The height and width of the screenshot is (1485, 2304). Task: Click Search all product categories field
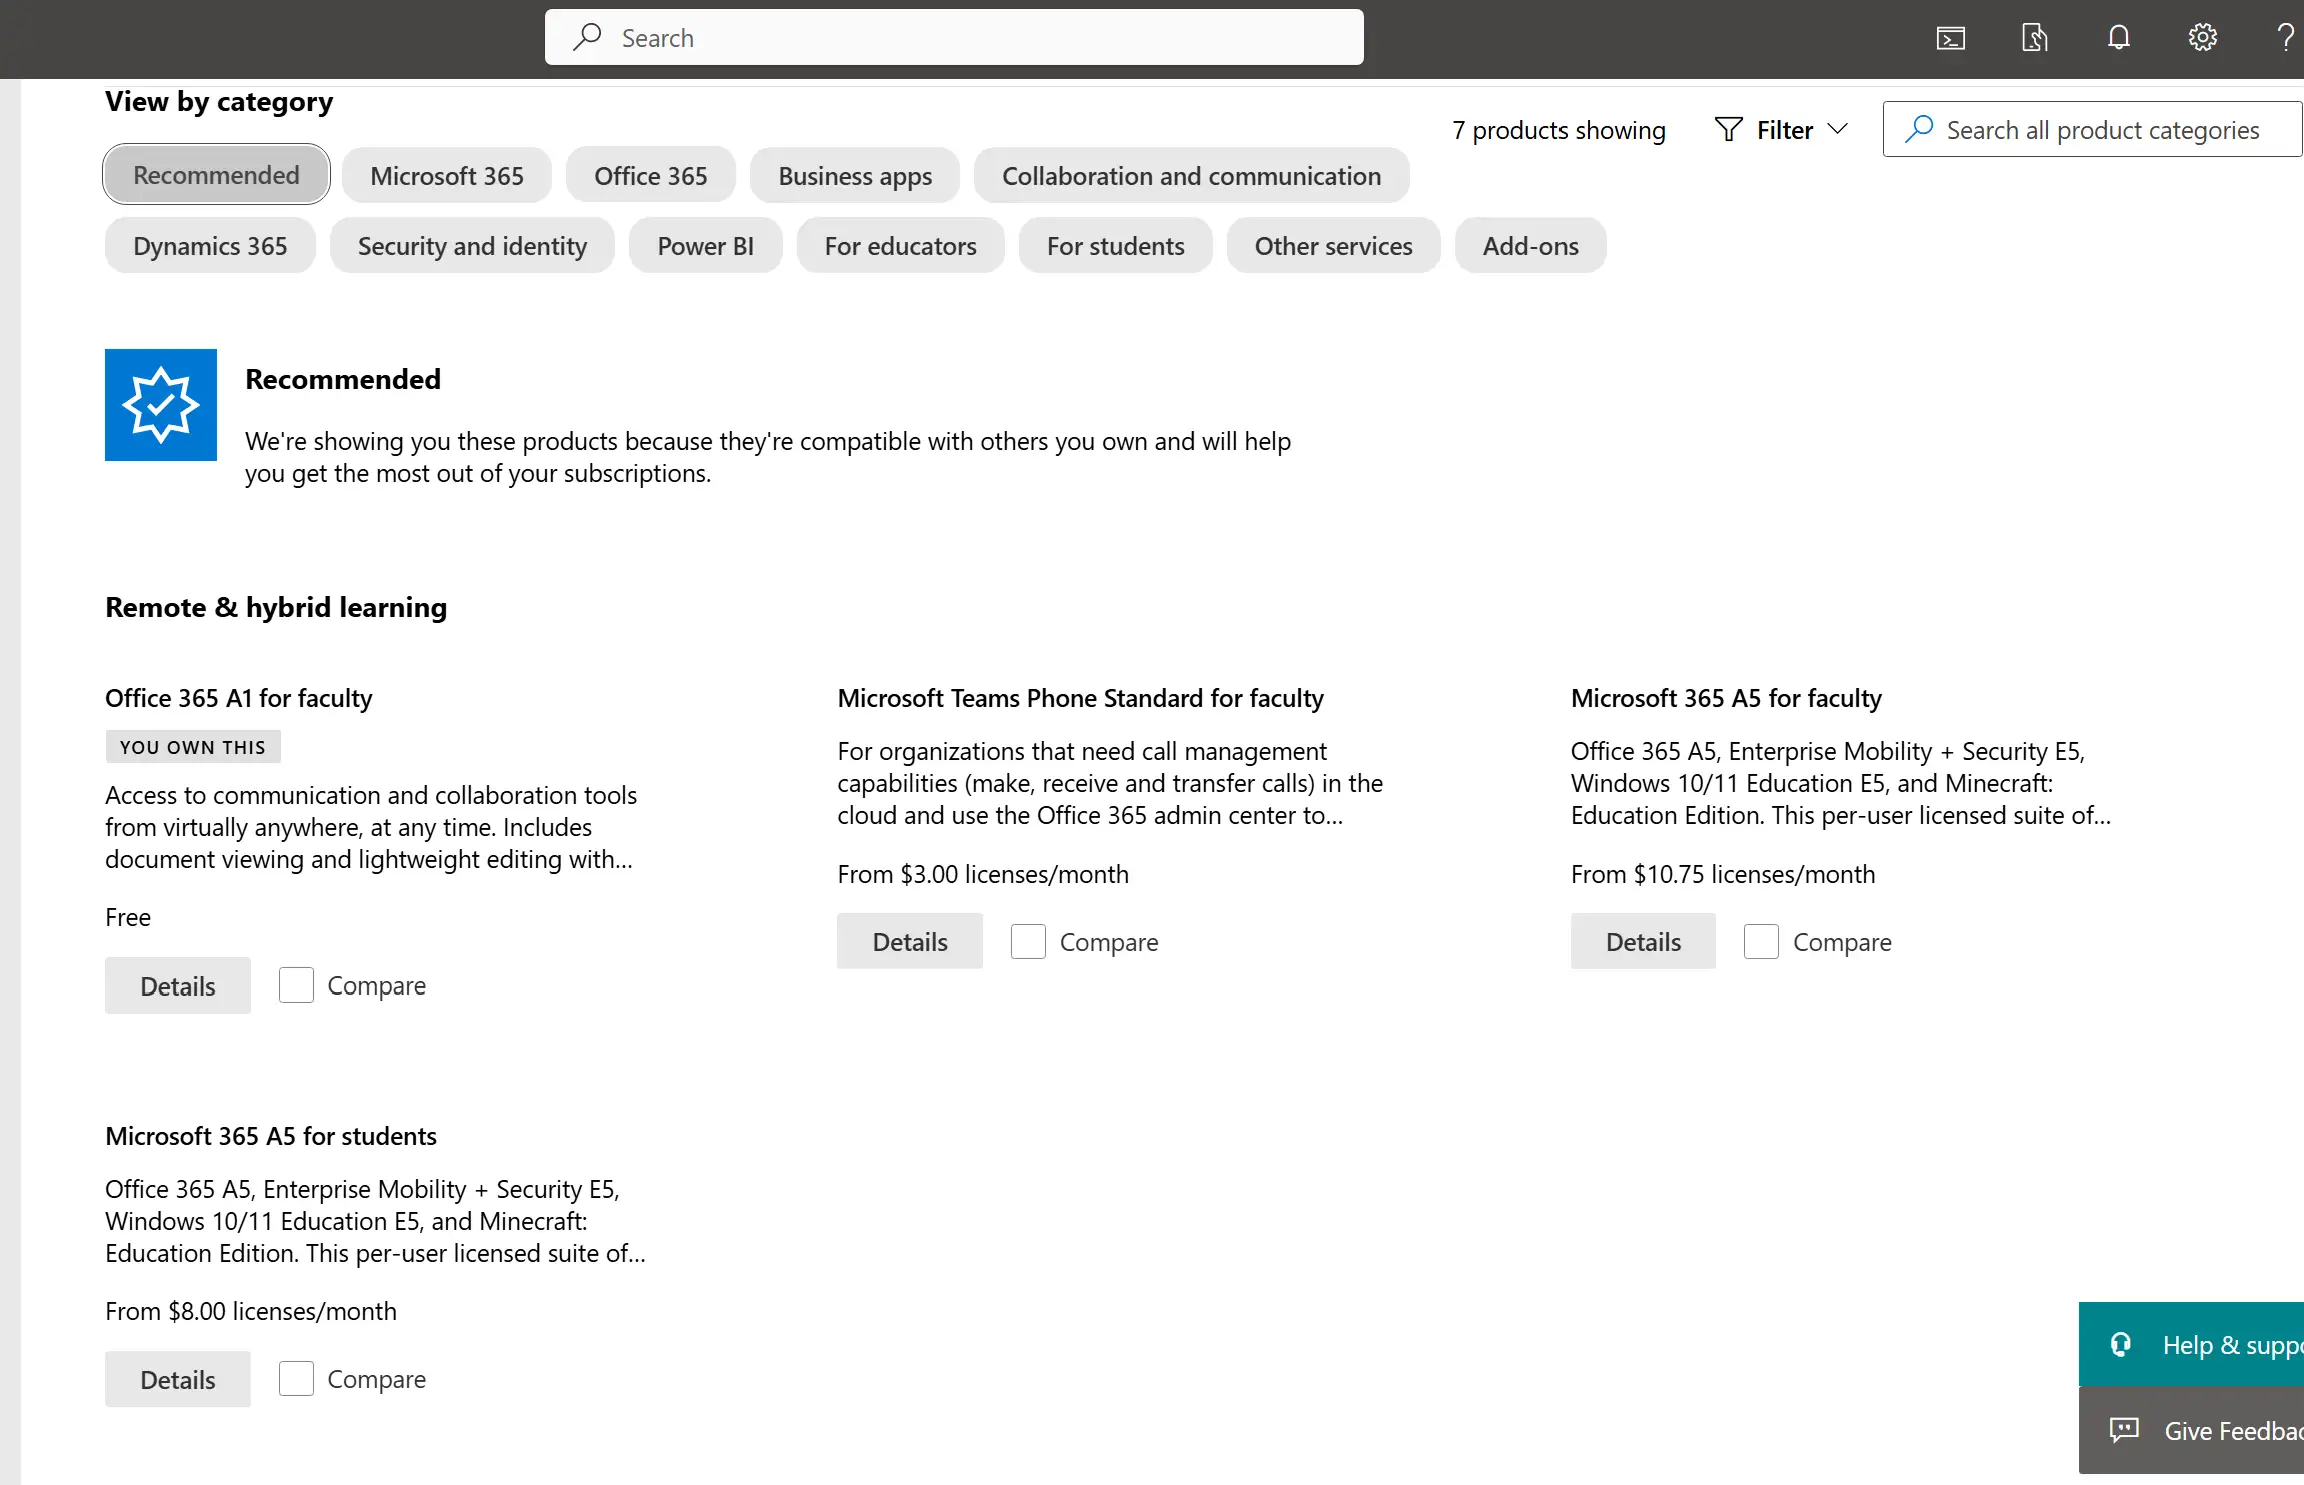point(2093,129)
